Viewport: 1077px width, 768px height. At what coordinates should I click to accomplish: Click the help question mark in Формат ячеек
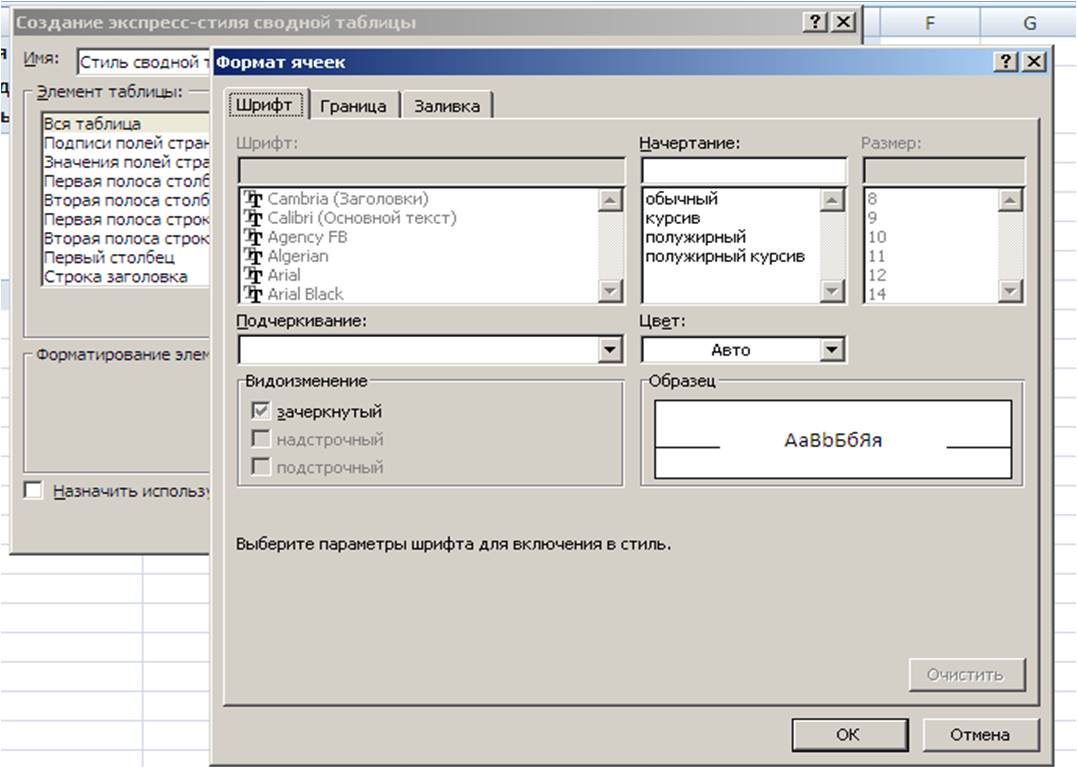tap(1006, 62)
